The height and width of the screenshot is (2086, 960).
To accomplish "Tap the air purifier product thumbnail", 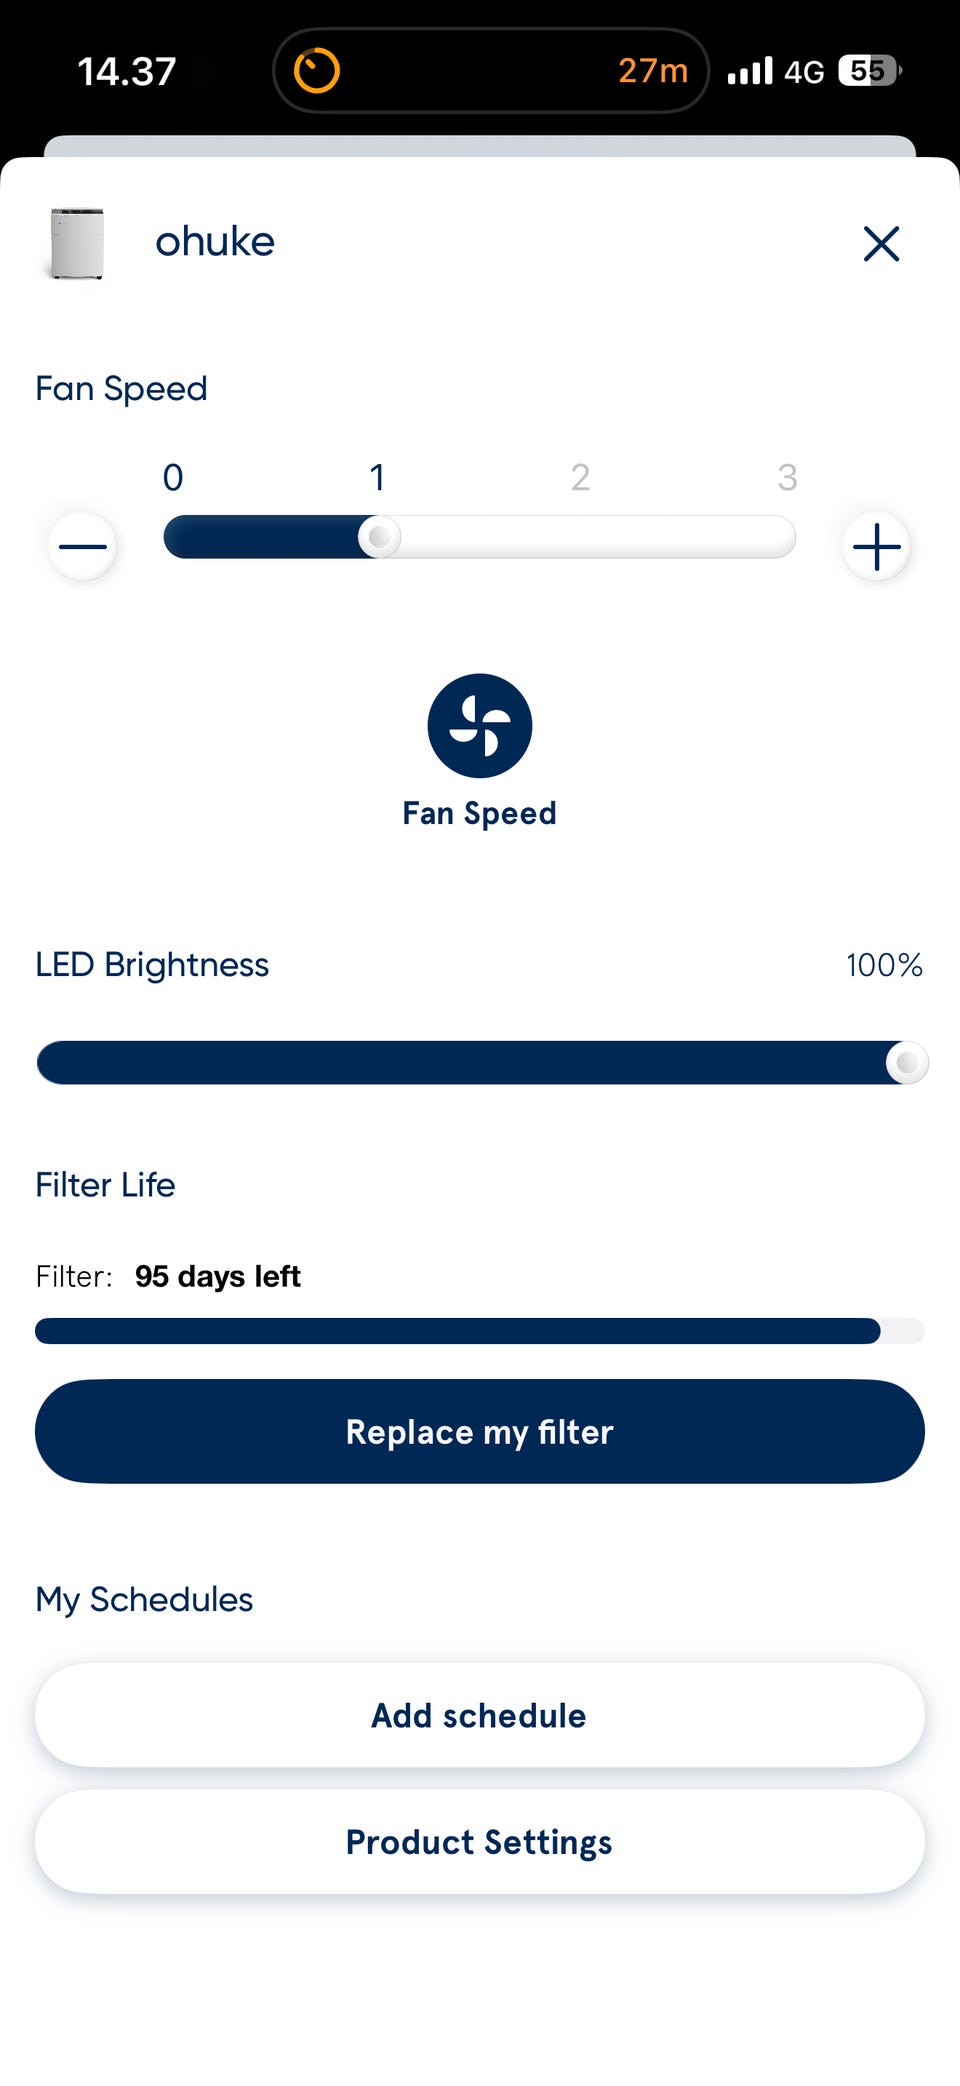I will [x=77, y=243].
